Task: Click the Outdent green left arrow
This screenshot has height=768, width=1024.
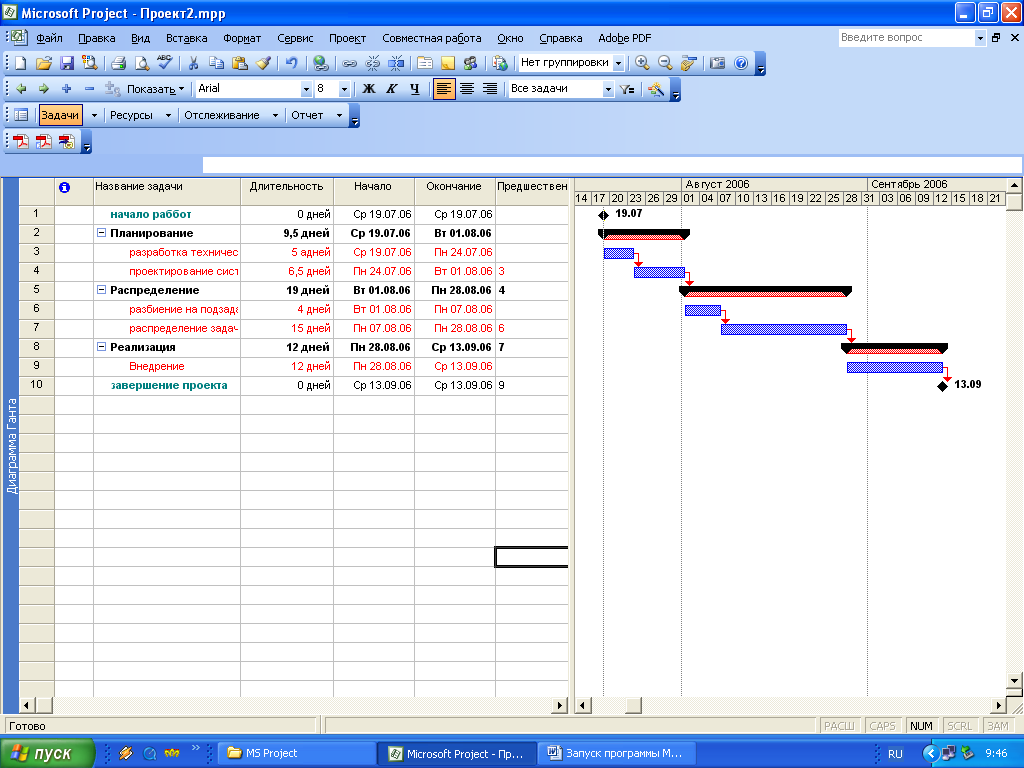Action: [21, 89]
